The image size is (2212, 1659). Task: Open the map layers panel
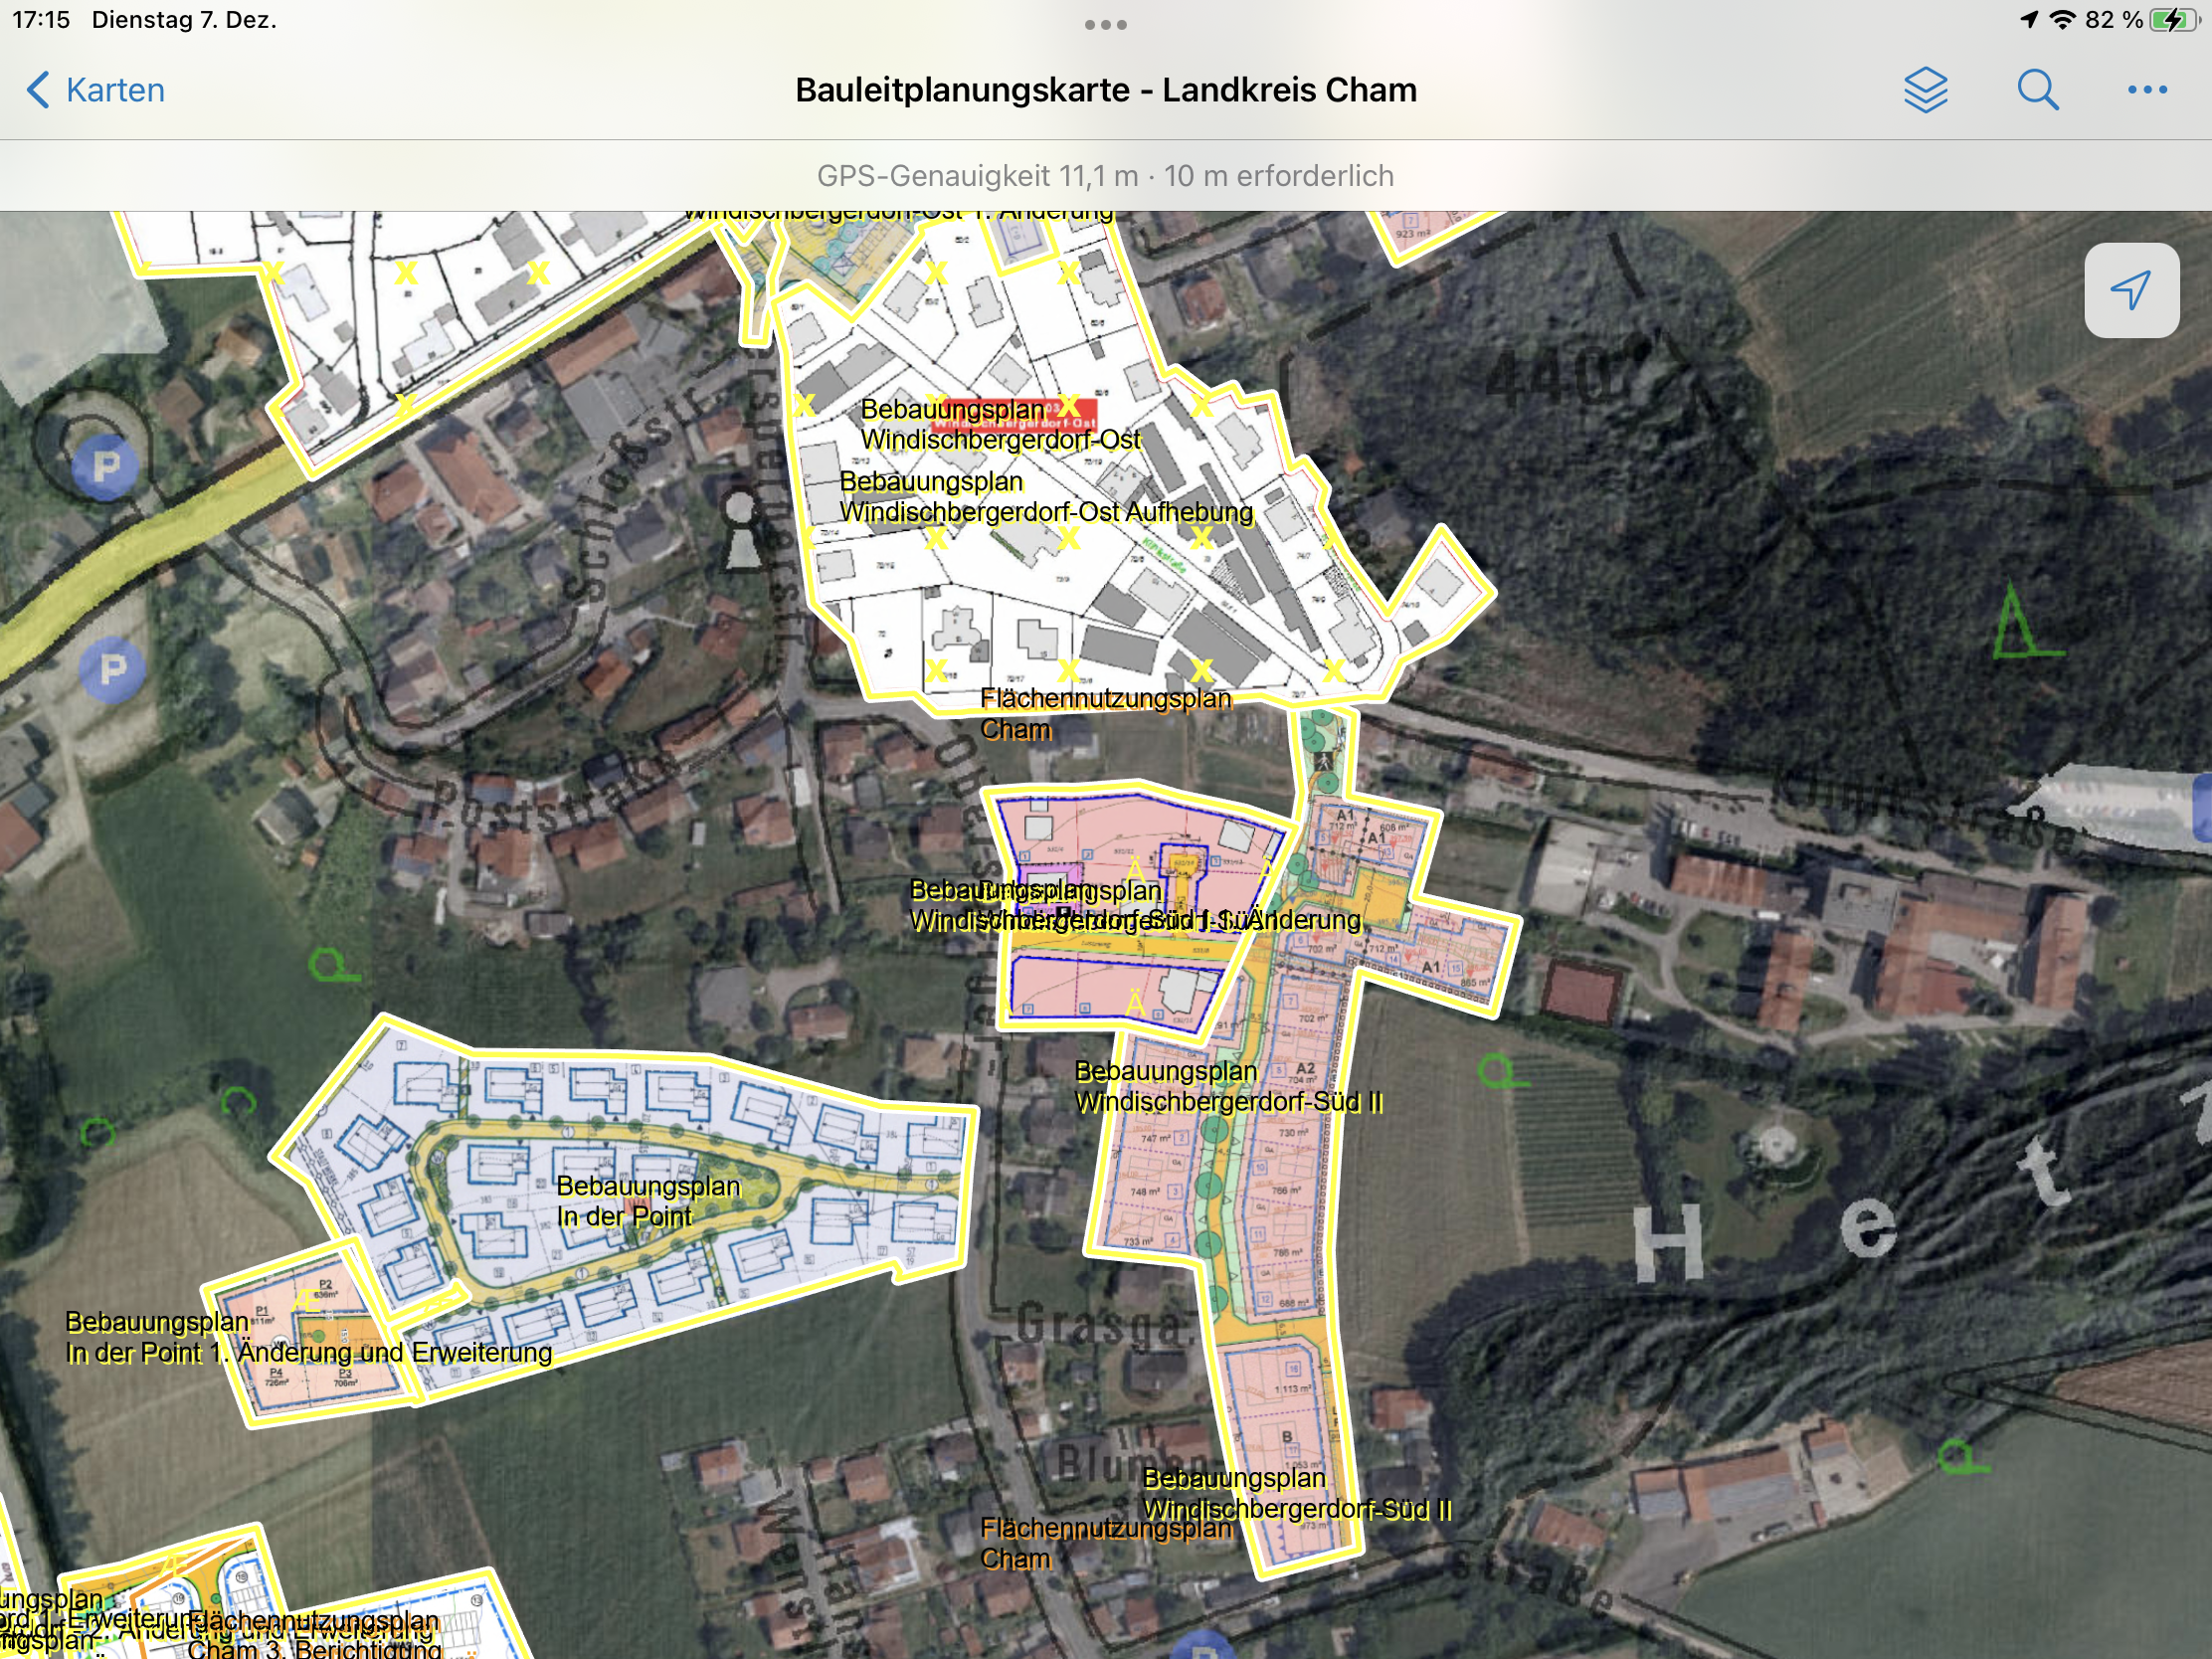click(x=1925, y=90)
